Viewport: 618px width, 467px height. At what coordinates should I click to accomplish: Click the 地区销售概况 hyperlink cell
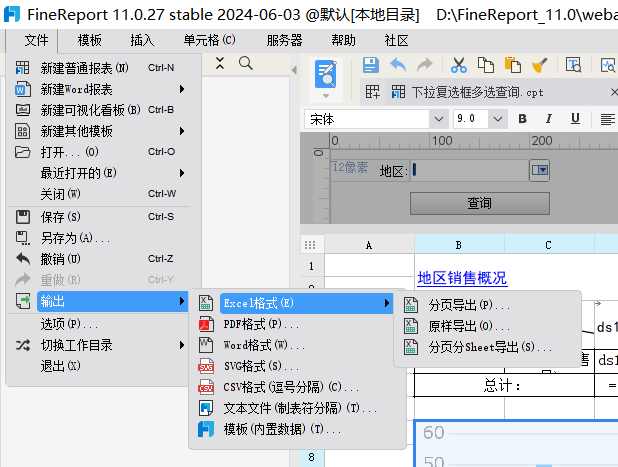462,278
